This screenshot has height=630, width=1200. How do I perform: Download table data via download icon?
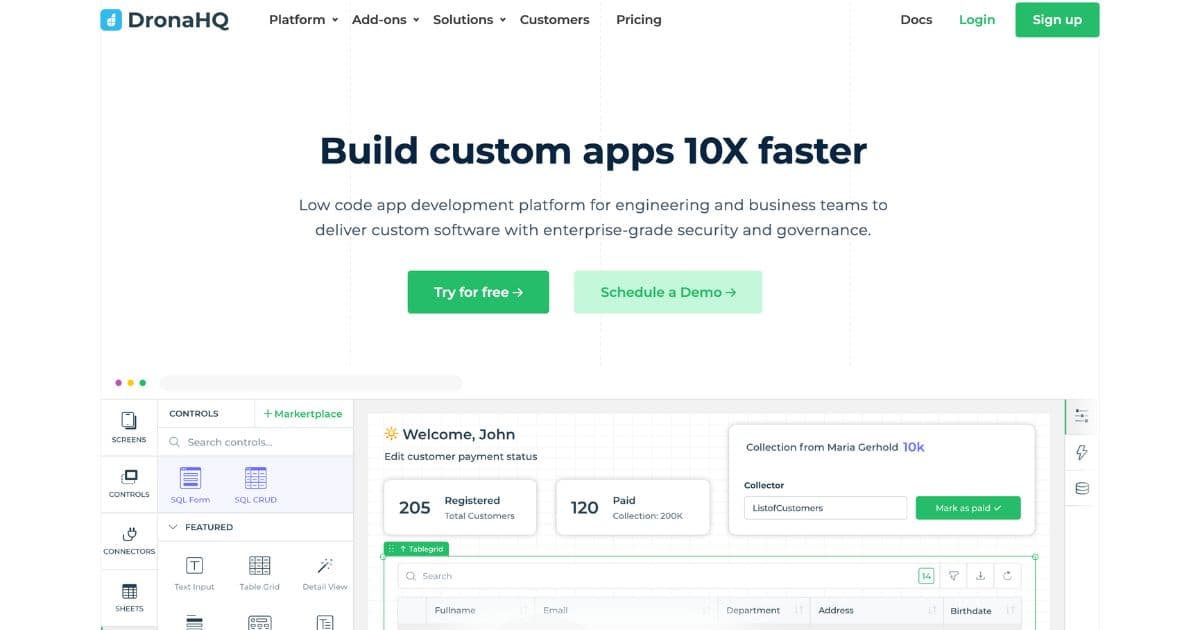pos(980,576)
